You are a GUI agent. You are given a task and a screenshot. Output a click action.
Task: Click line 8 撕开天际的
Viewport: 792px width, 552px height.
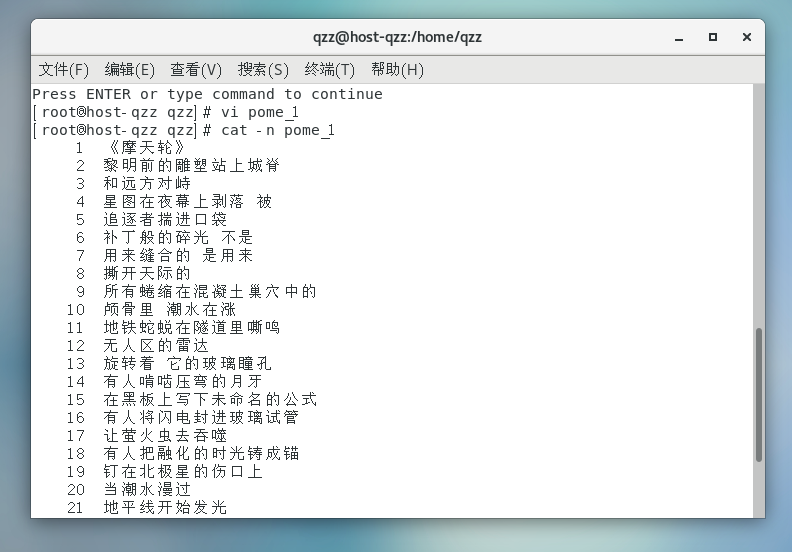click(x=147, y=274)
